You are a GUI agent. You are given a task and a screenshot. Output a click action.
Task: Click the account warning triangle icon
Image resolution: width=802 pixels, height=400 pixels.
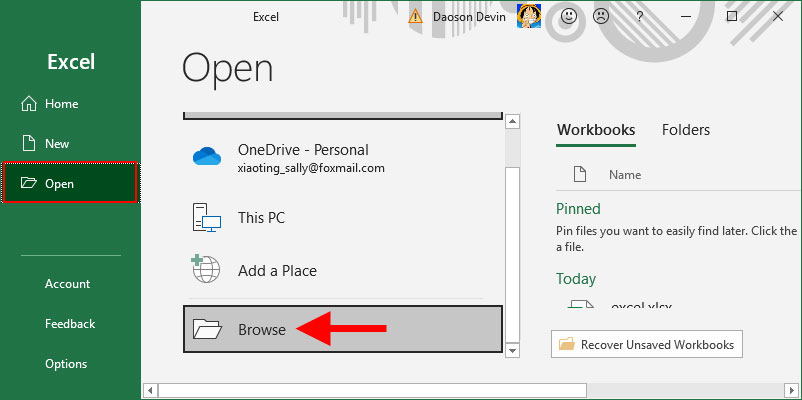415,17
